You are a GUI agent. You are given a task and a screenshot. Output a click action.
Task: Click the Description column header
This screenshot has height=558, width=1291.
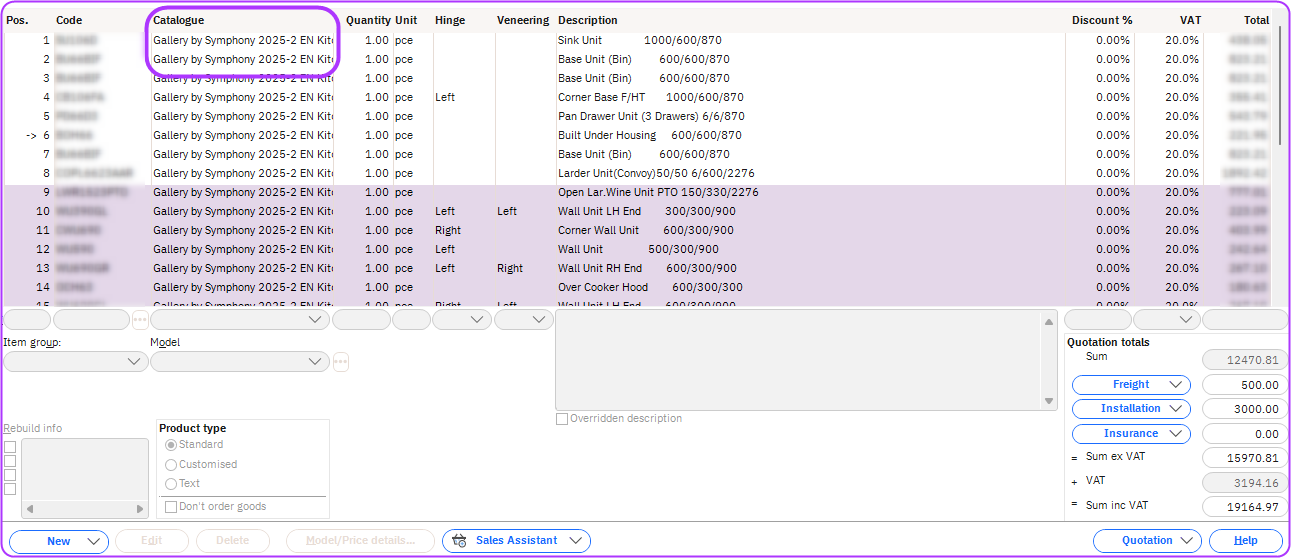(x=588, y=20)
